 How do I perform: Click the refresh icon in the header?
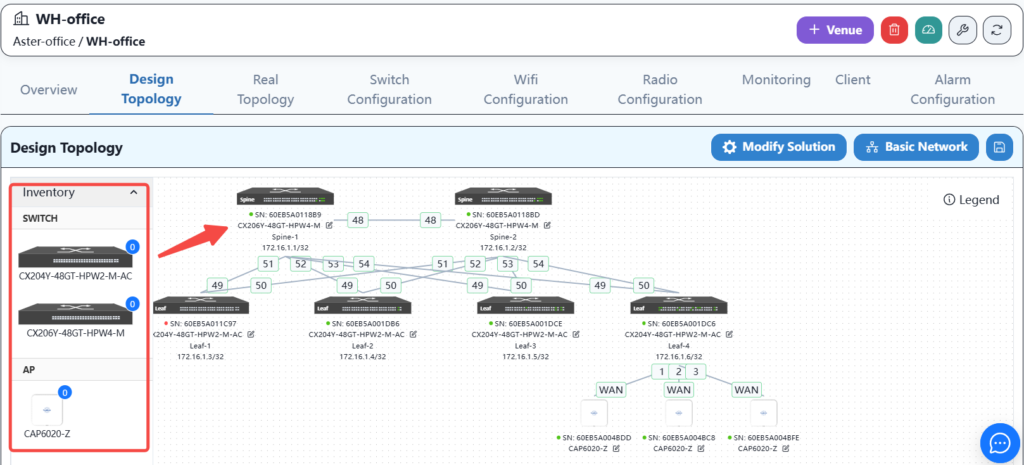coord(997,30)
